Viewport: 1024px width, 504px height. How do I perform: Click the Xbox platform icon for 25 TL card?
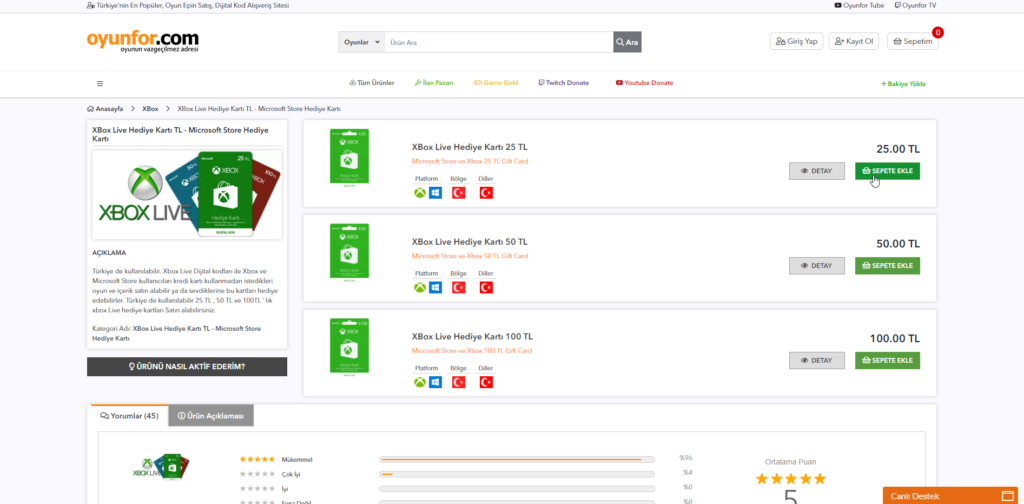tap(420, 192)
